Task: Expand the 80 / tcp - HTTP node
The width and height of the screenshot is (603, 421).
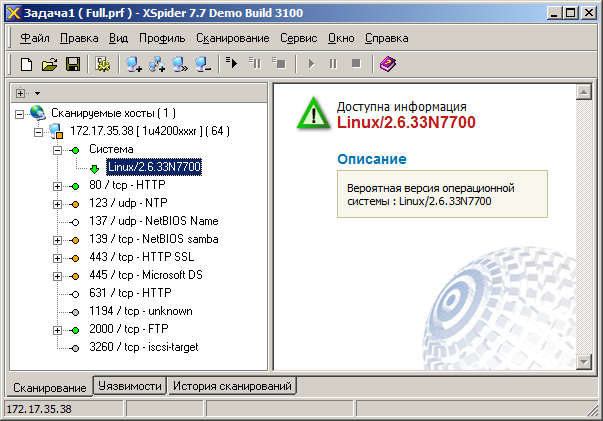Action: [x=57, y=186]
